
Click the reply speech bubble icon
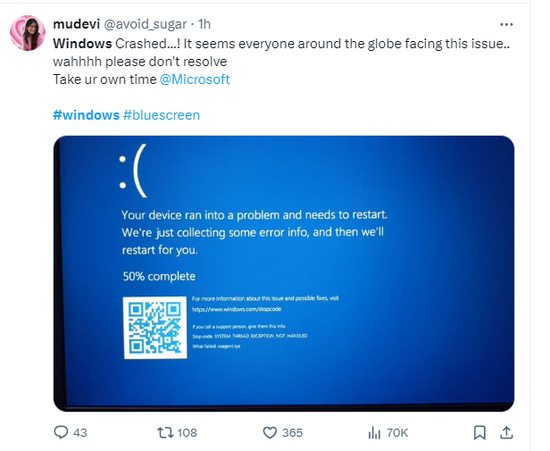(61, 432)
